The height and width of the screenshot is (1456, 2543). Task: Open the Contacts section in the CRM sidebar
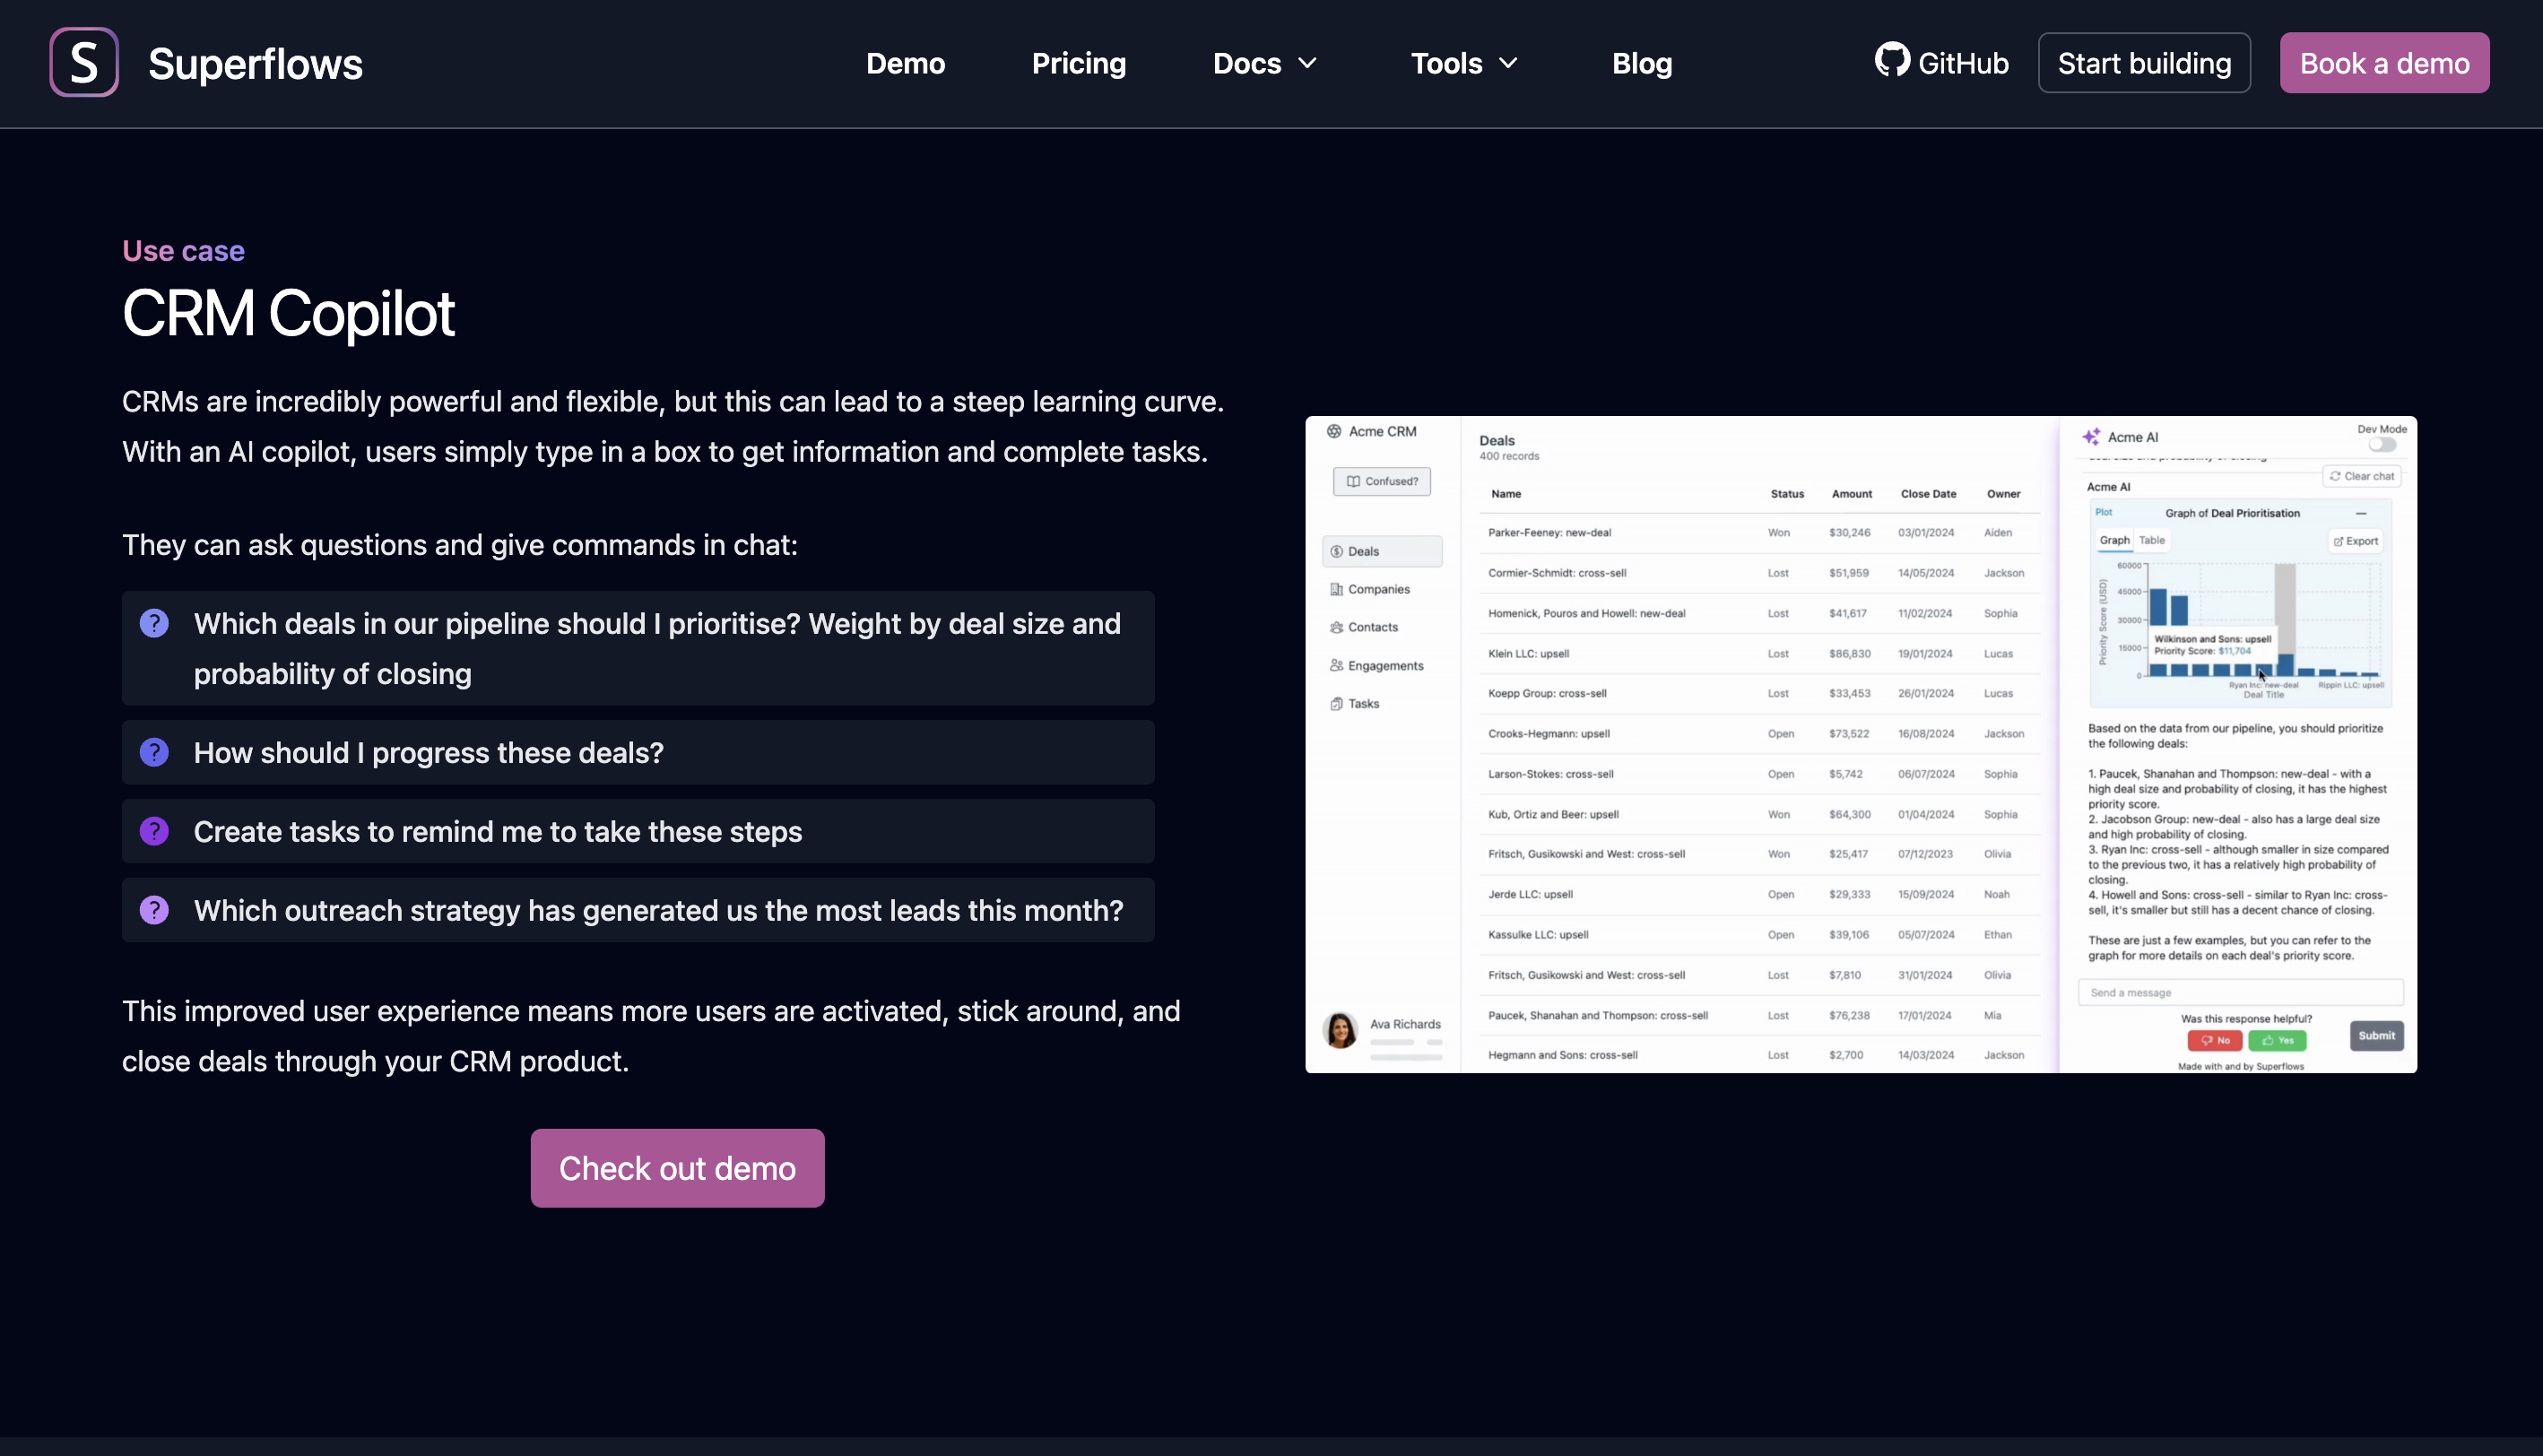point(1371,626)
